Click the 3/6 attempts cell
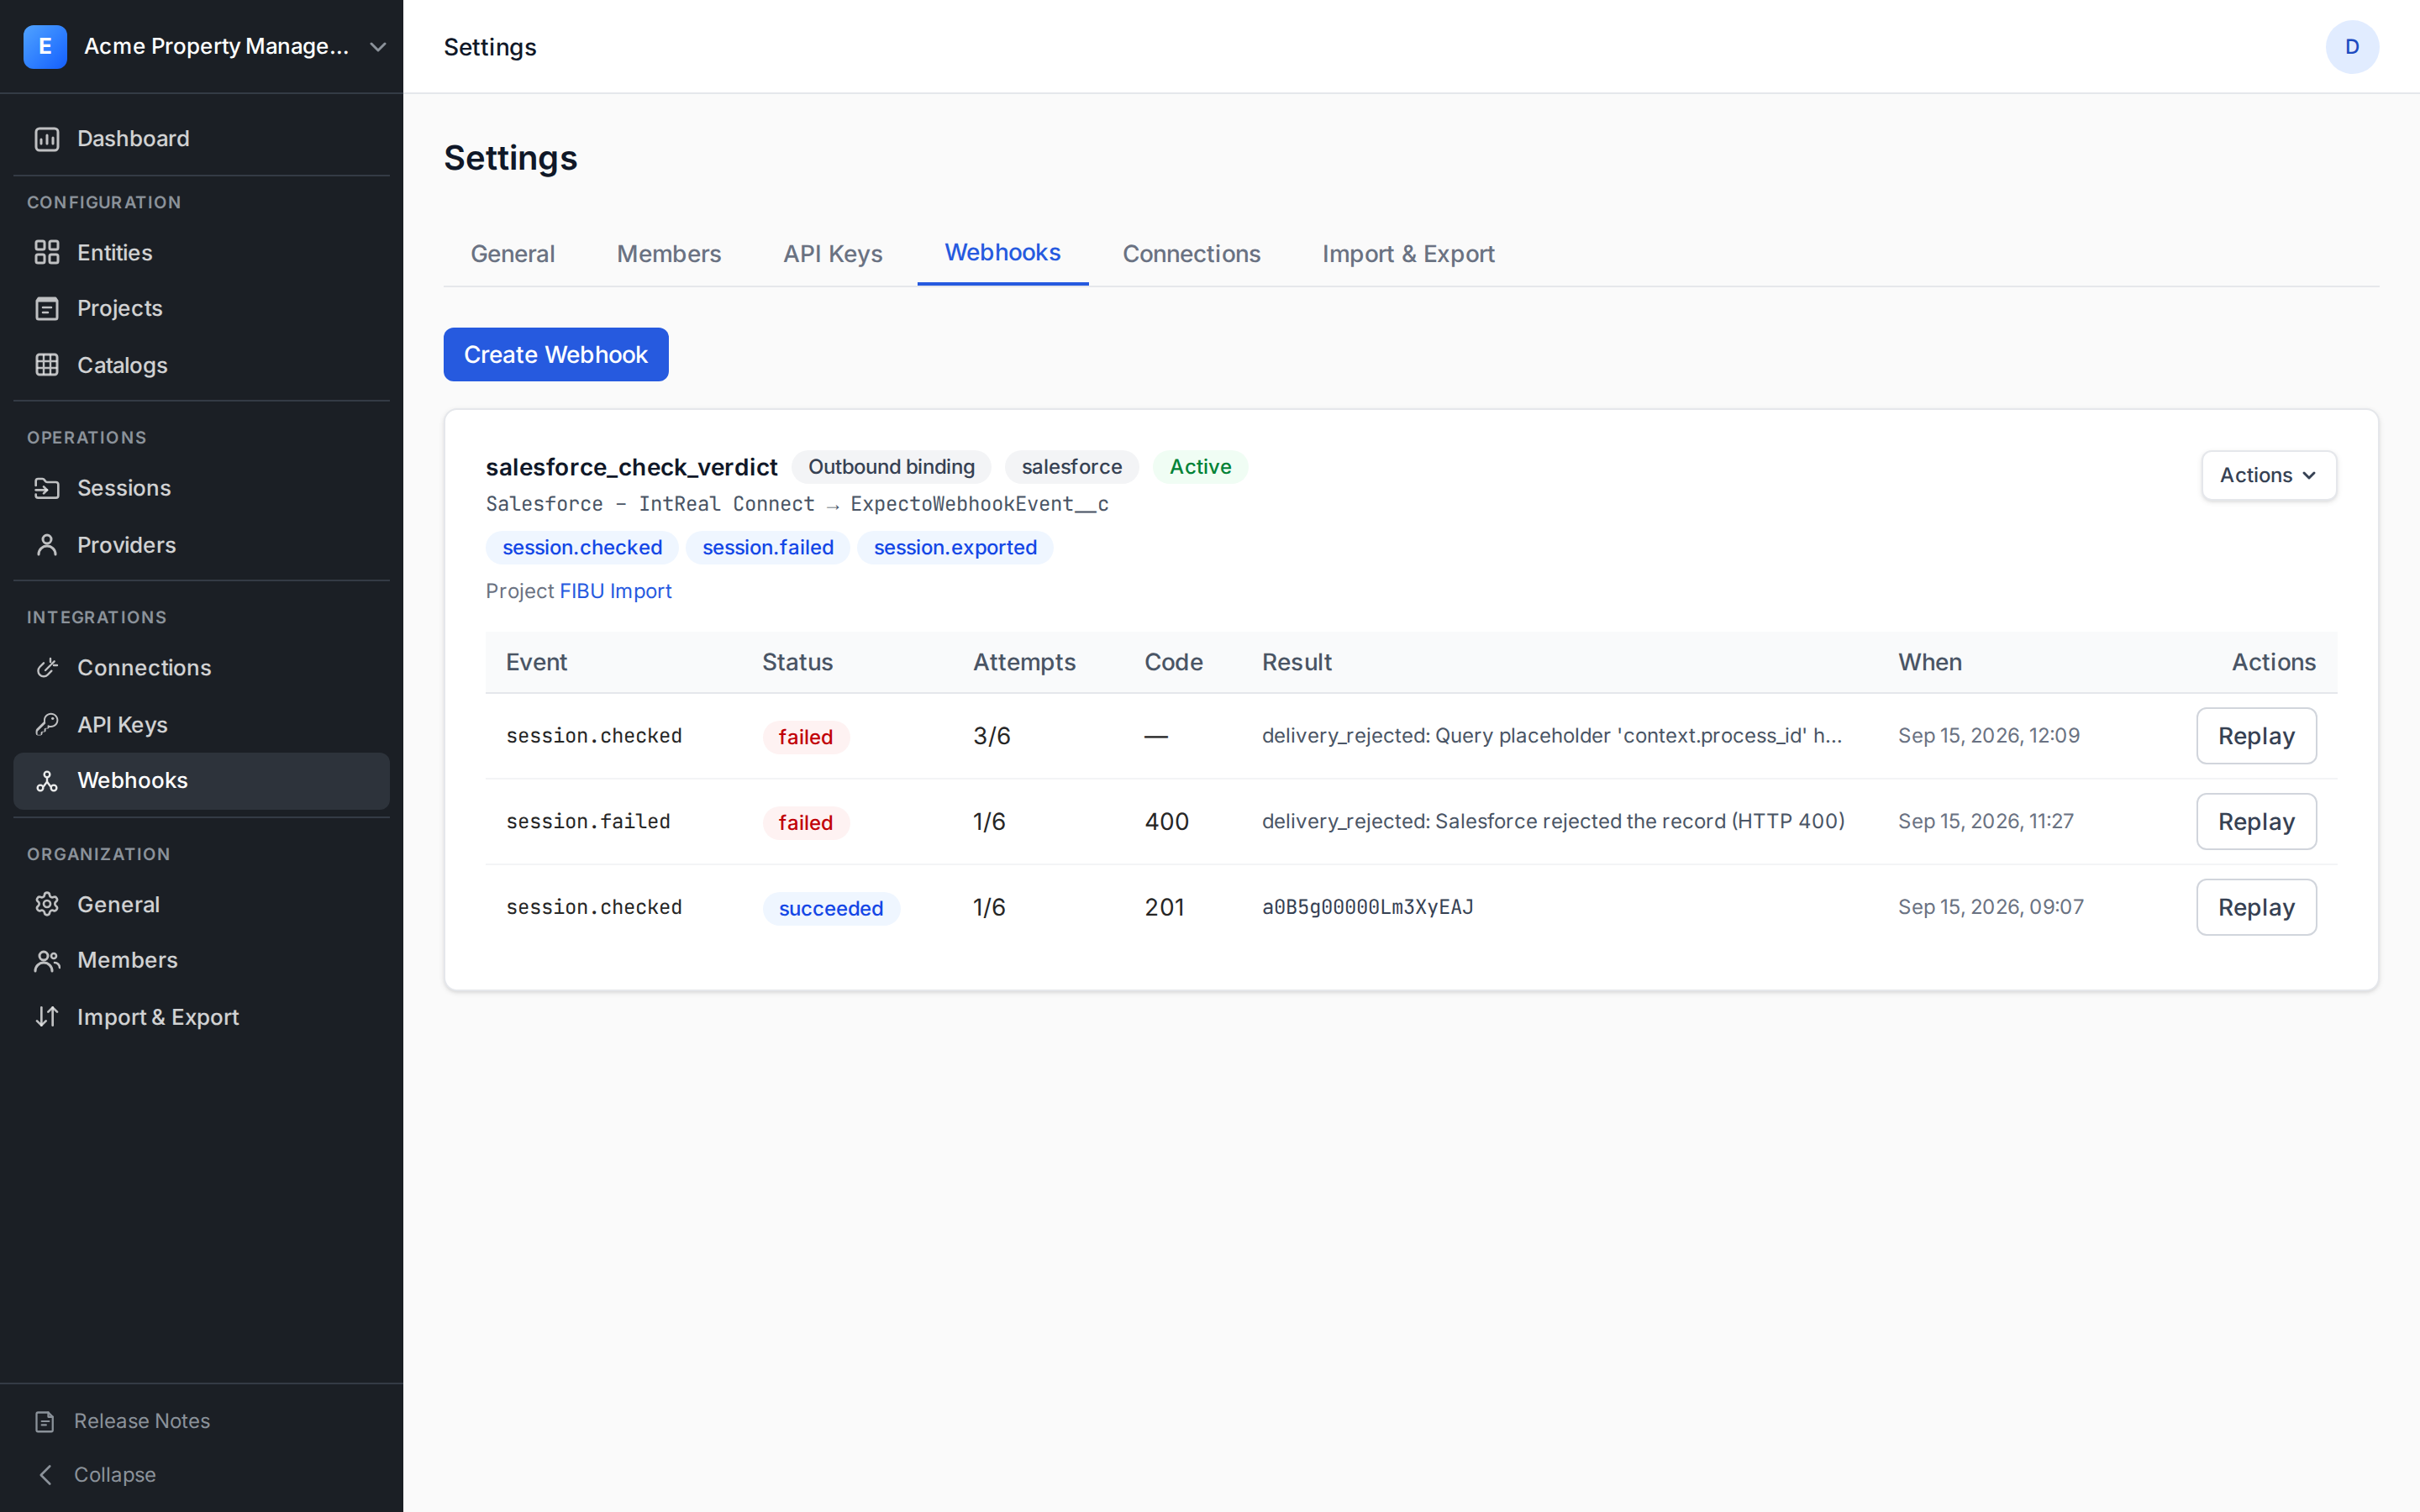This screenshot has width=2420, height=1512. tap(991, 736)
